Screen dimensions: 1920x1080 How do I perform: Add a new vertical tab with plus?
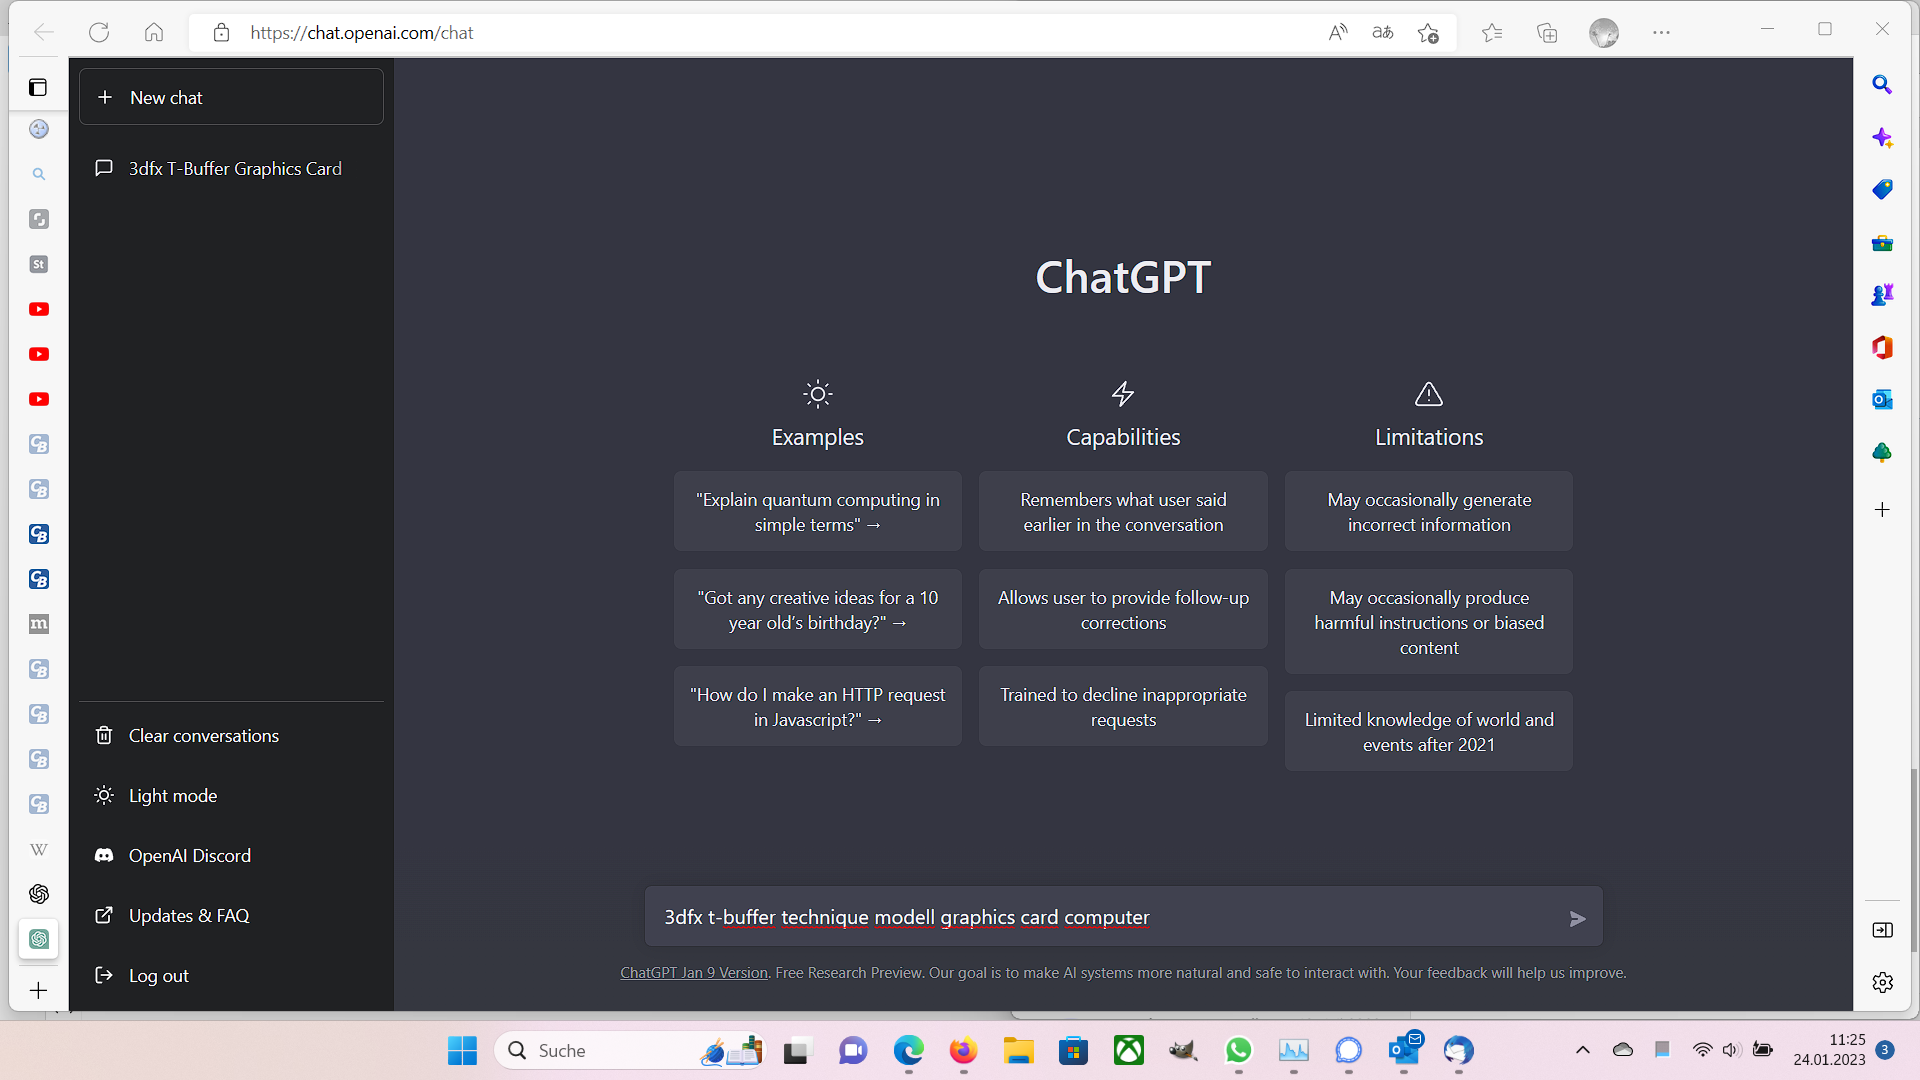[x=38, y=990]
